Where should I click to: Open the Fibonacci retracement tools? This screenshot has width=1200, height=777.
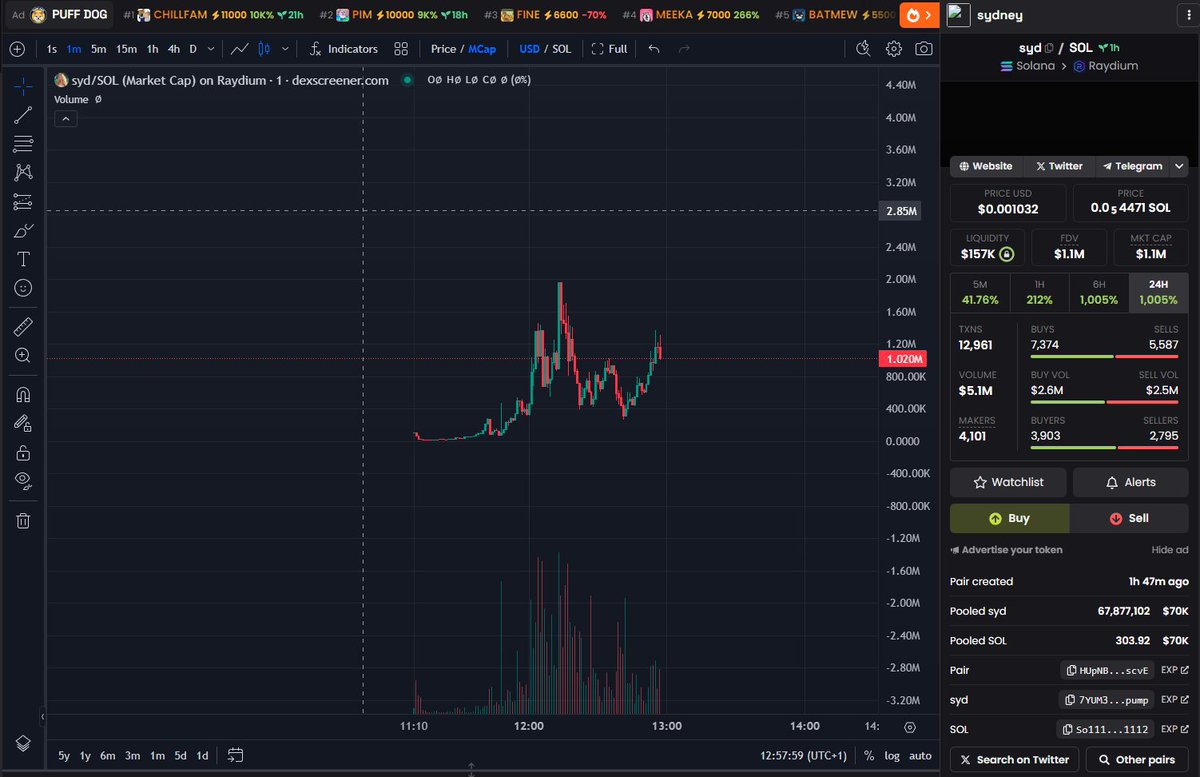click(22, 144)
